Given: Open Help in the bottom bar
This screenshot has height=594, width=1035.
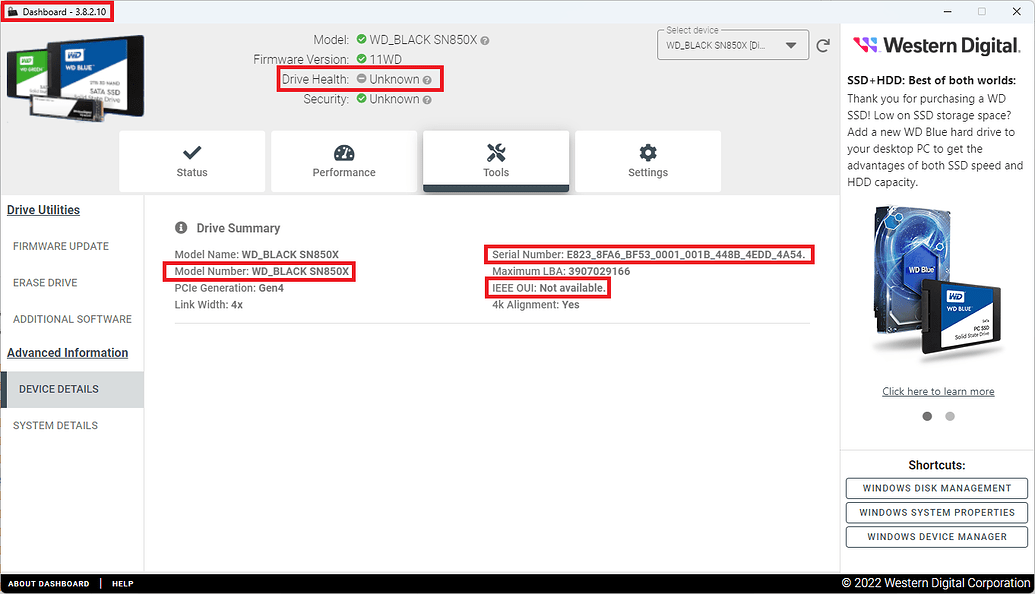Looking at the screenshot, I should click(x=122, y=583).
